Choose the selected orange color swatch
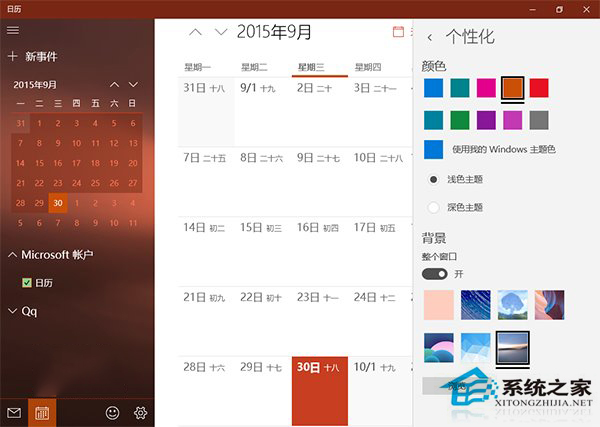This screenshot has height=427, width=600. (513, 88)
